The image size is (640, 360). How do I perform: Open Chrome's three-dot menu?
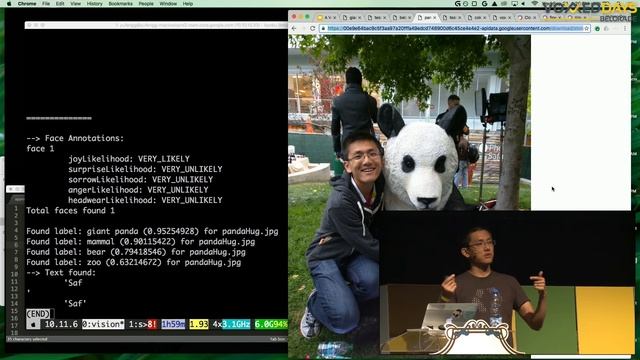click(x=625, y=28)
